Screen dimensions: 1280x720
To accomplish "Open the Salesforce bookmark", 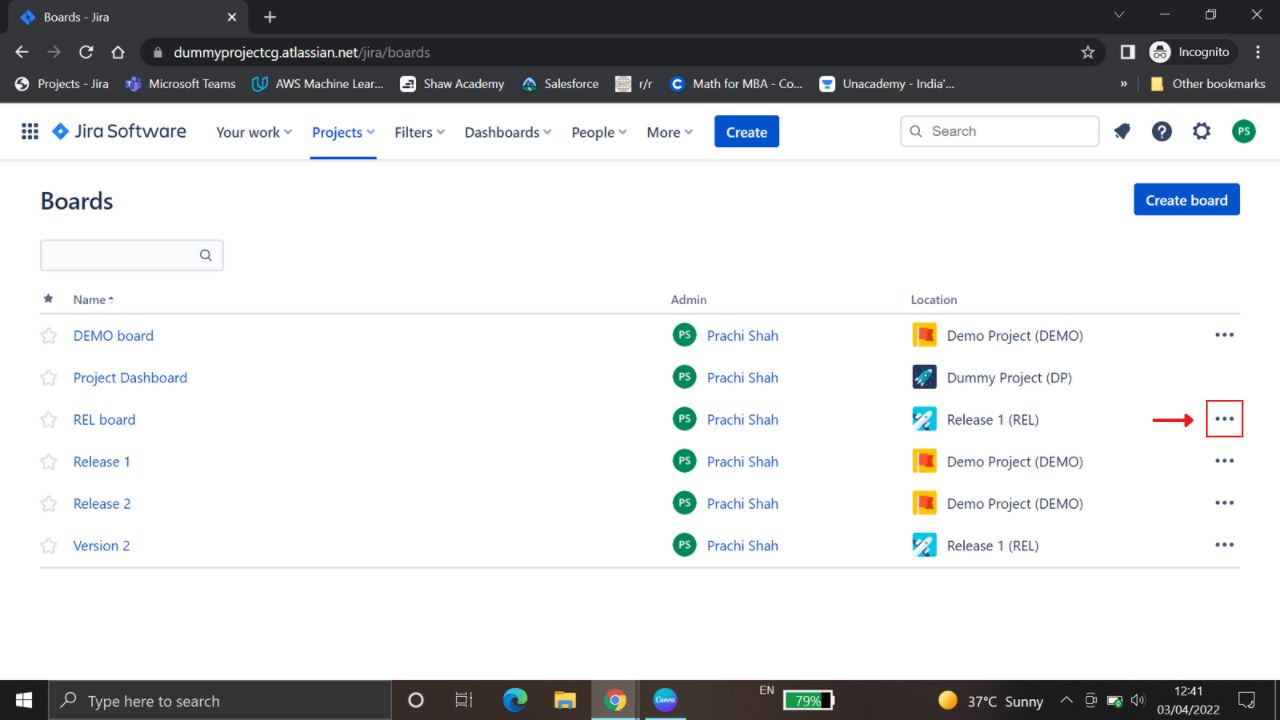I will coord(560,84).
